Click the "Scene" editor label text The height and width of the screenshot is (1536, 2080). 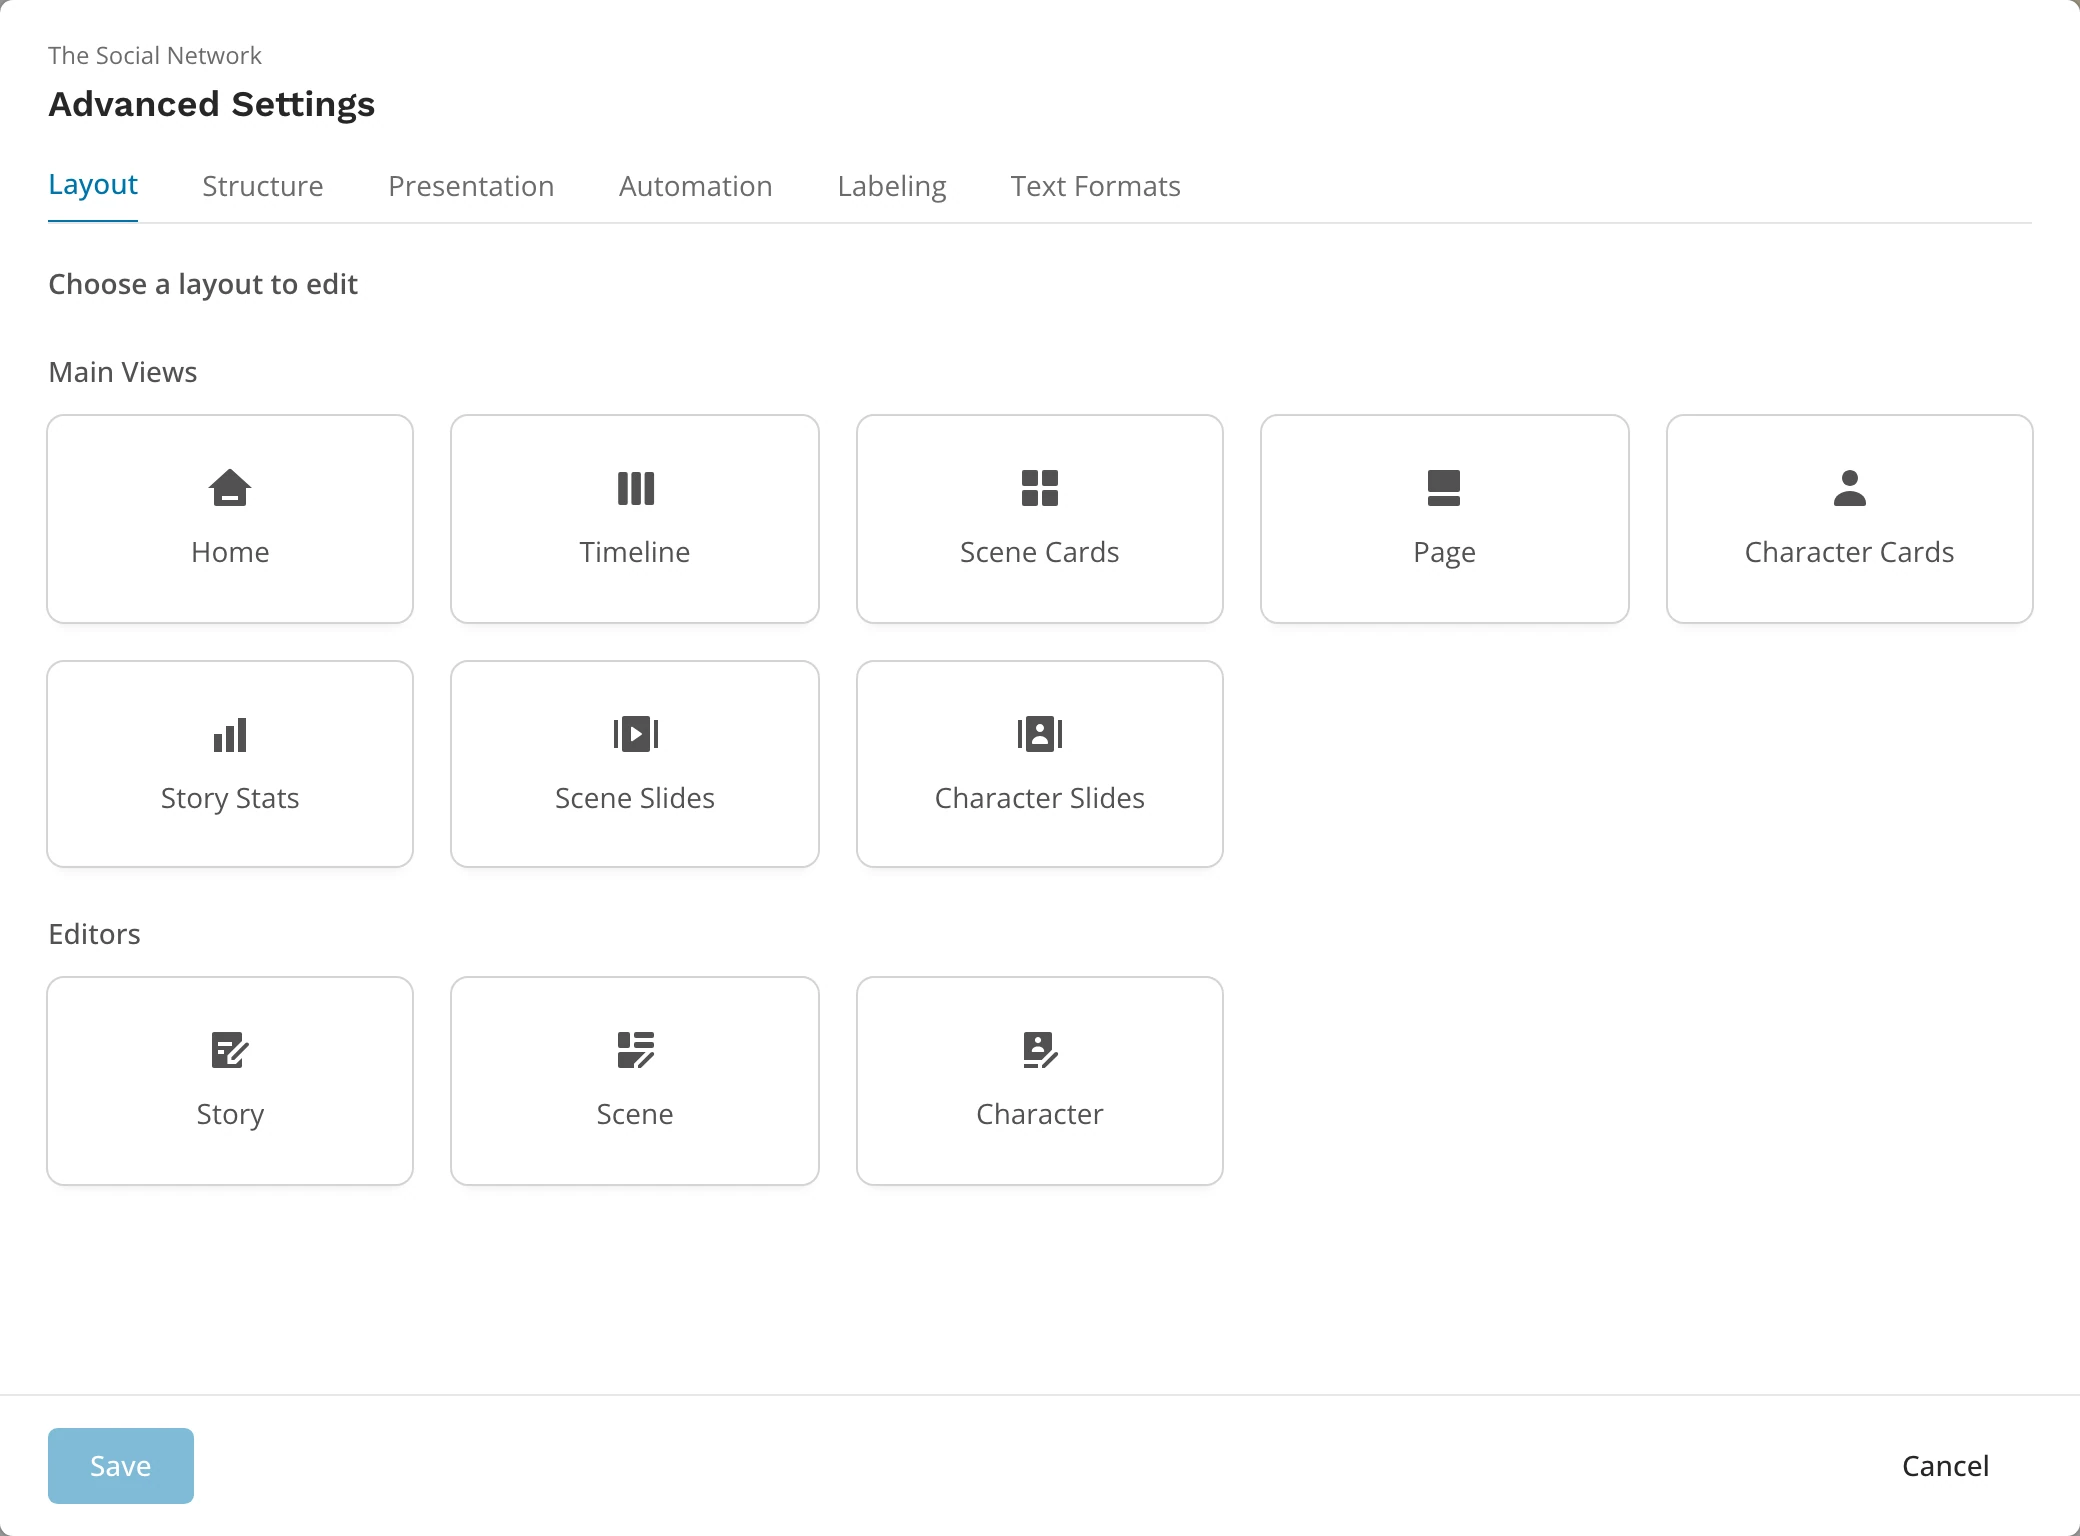(635, 1114)
